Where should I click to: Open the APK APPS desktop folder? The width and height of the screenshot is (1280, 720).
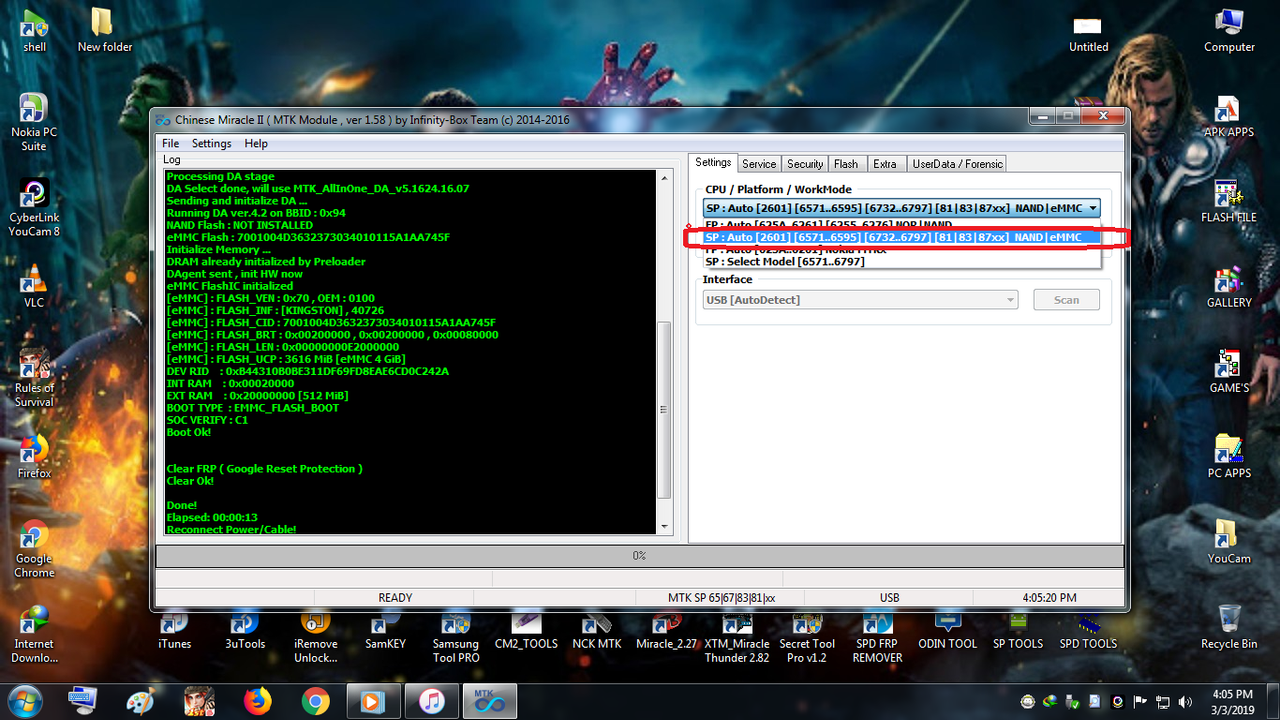pos(1229,117)
